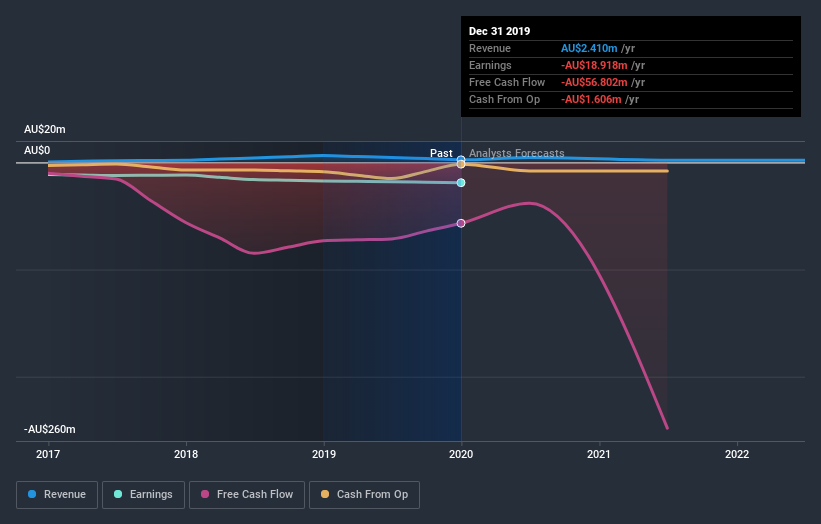Click the 2022 x-axis label
Viewport: 821px width, 524px height.
click(x=737, y=454)
